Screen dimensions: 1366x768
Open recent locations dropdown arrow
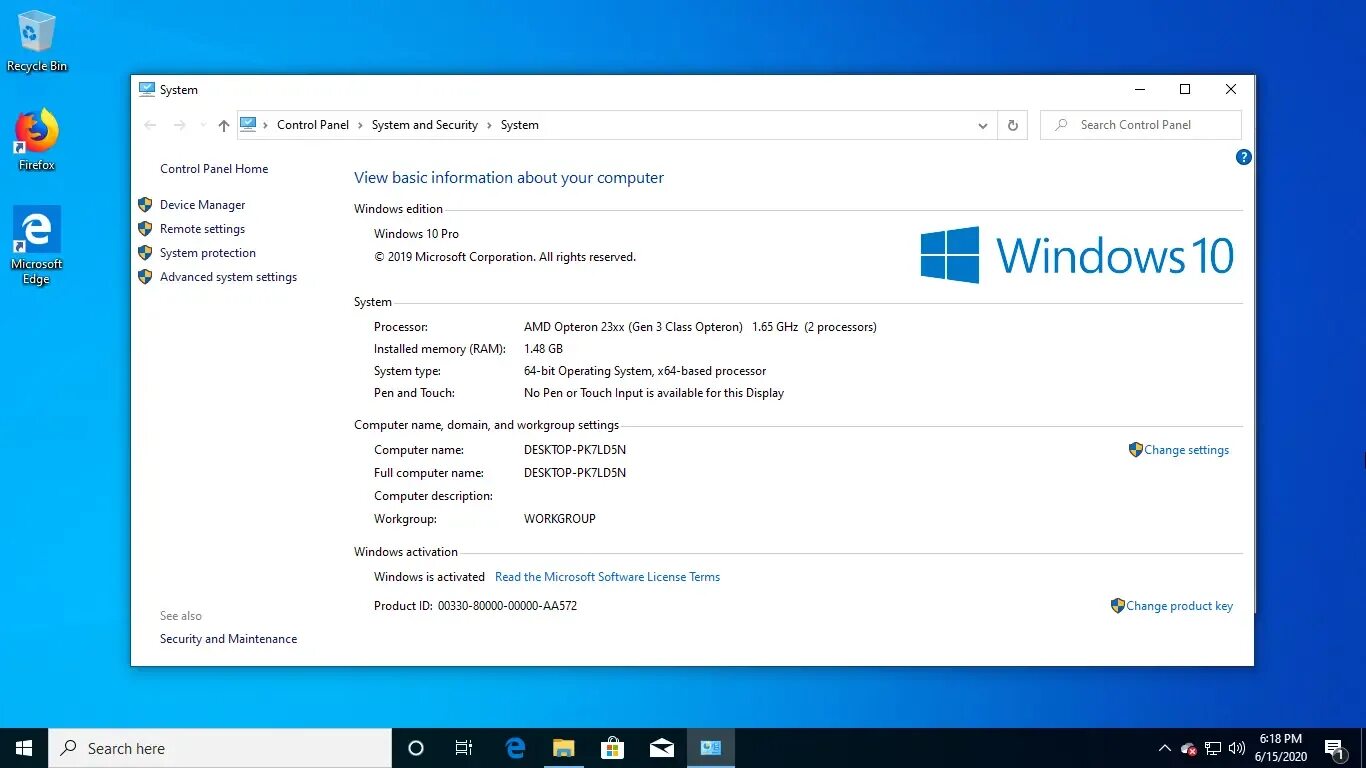pyautogui.click(x=203, y=125)
